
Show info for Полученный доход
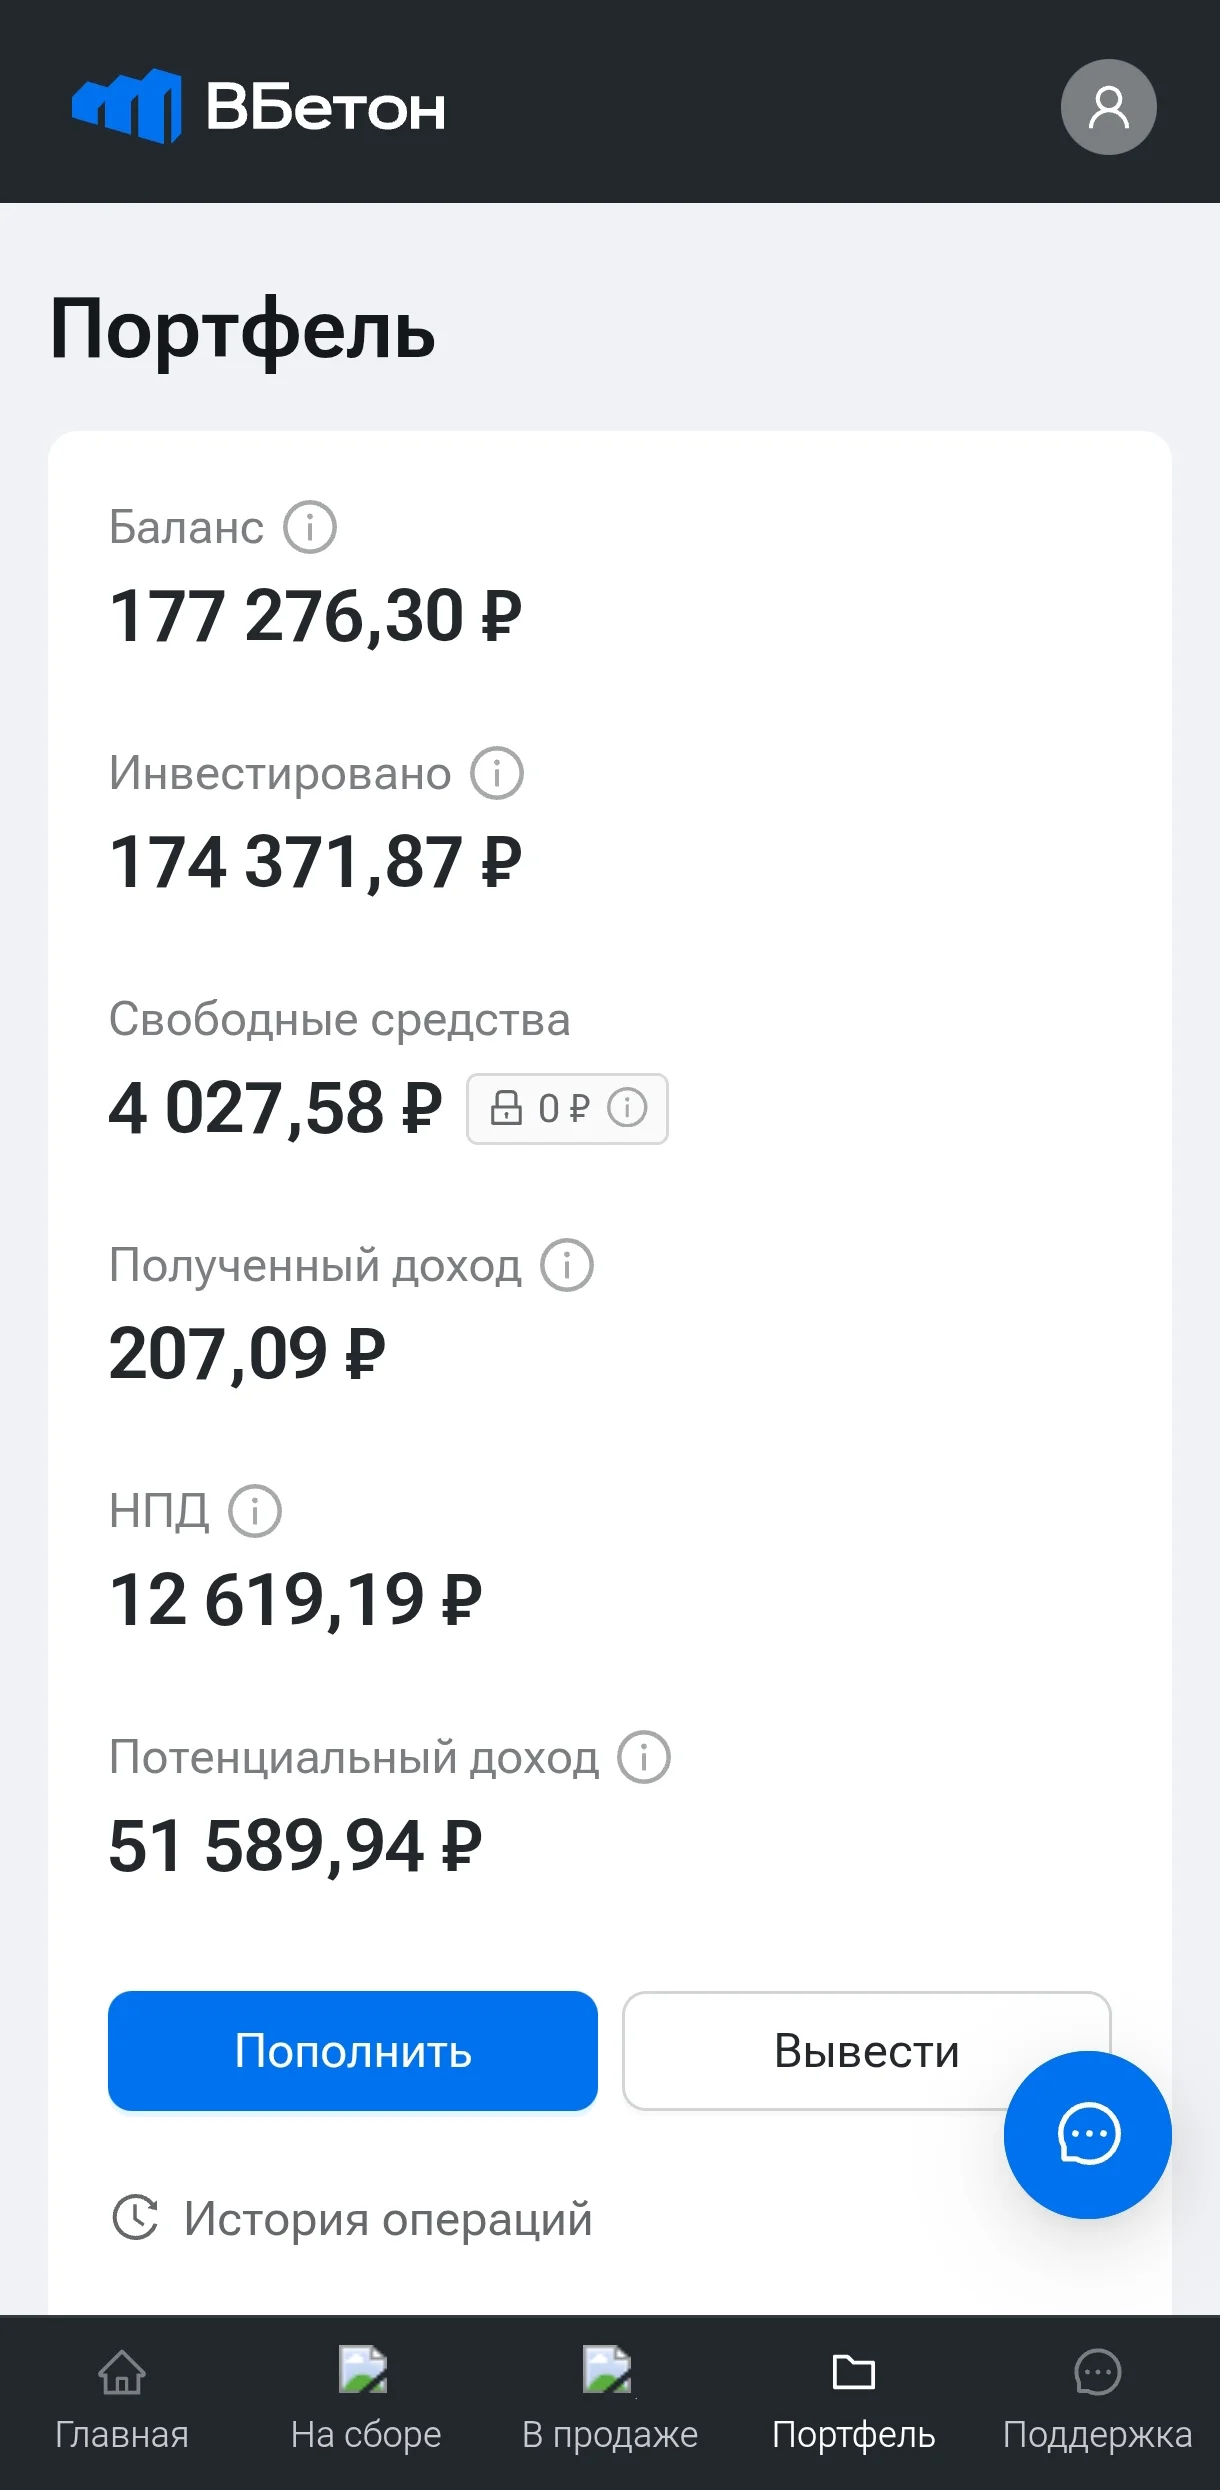click(x=567, y=1265)
